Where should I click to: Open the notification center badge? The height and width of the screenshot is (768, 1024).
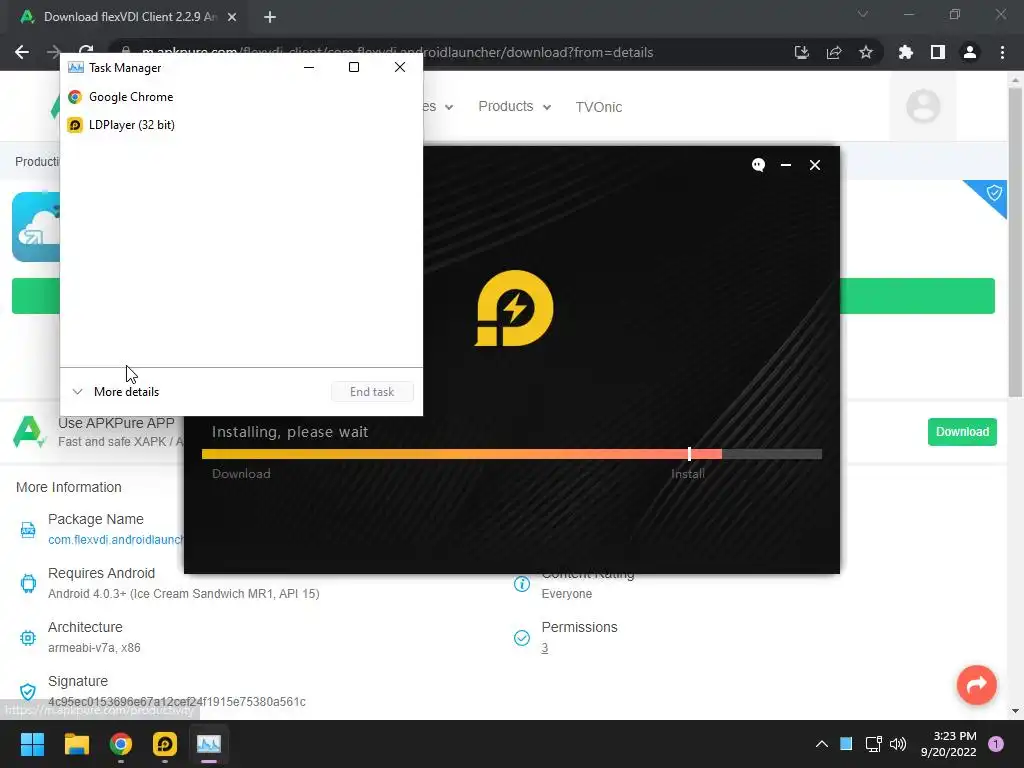(x=995, y=744)
